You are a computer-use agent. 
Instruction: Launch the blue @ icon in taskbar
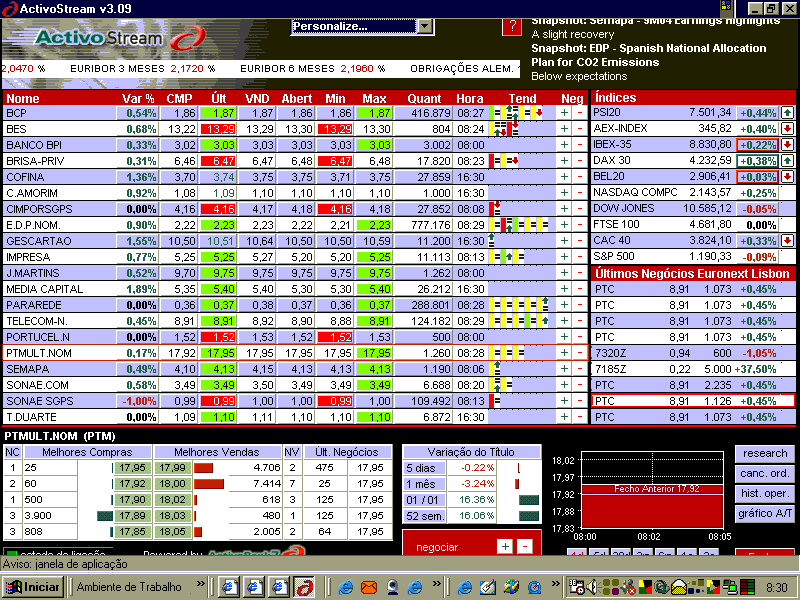535,588
